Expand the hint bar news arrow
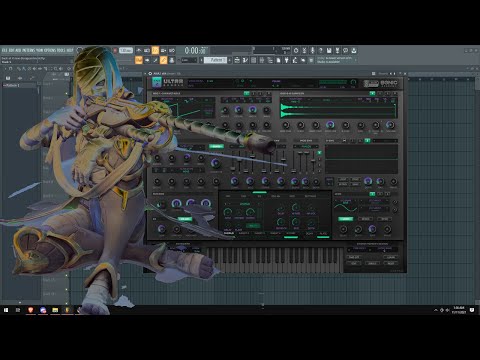The width and height of the screenshot is (480, 360). coord(356,60)
